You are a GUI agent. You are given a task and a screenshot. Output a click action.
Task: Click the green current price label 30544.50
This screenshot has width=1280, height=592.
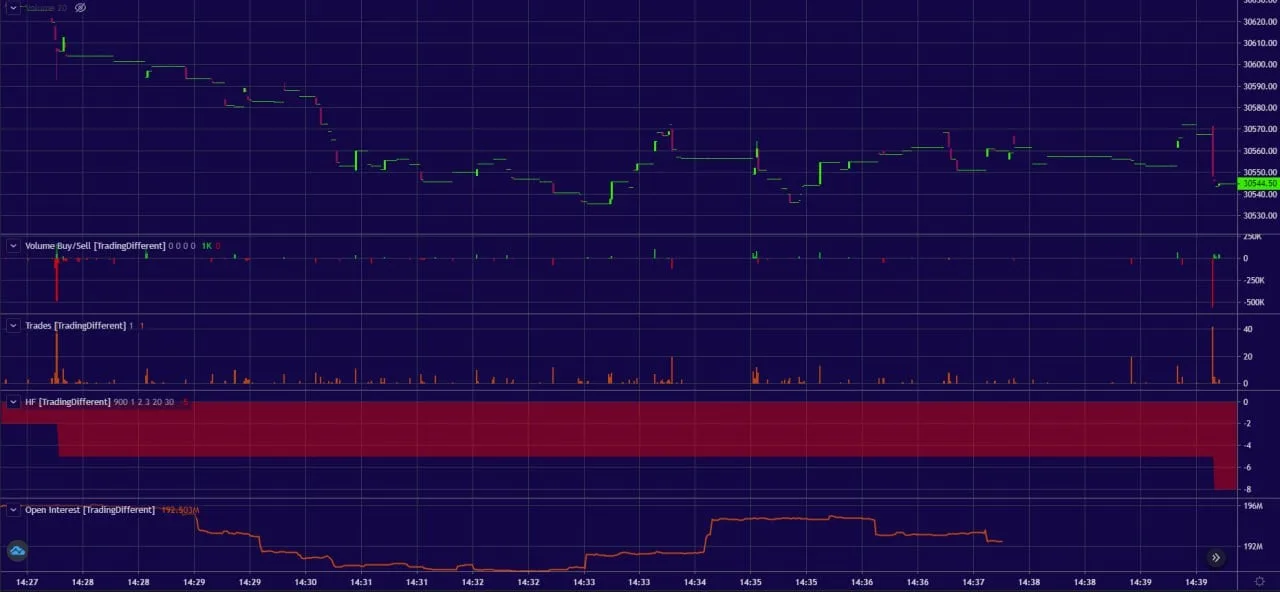tap(1258, 183)
